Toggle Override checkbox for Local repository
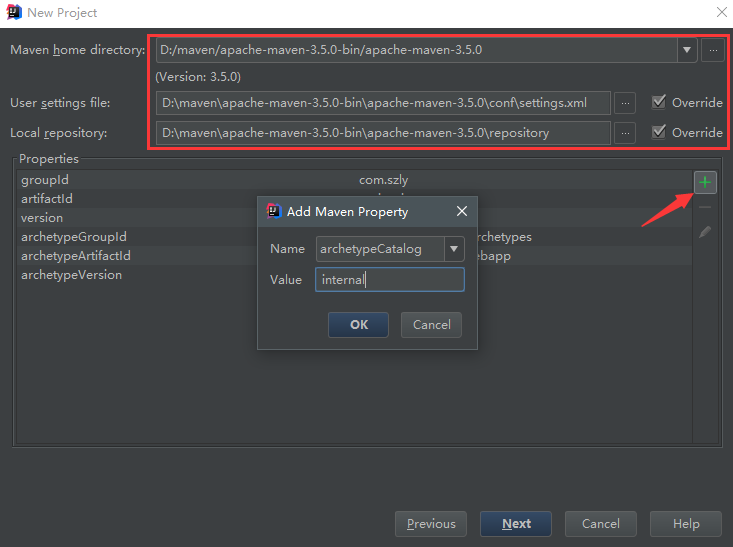 [659, 132]
